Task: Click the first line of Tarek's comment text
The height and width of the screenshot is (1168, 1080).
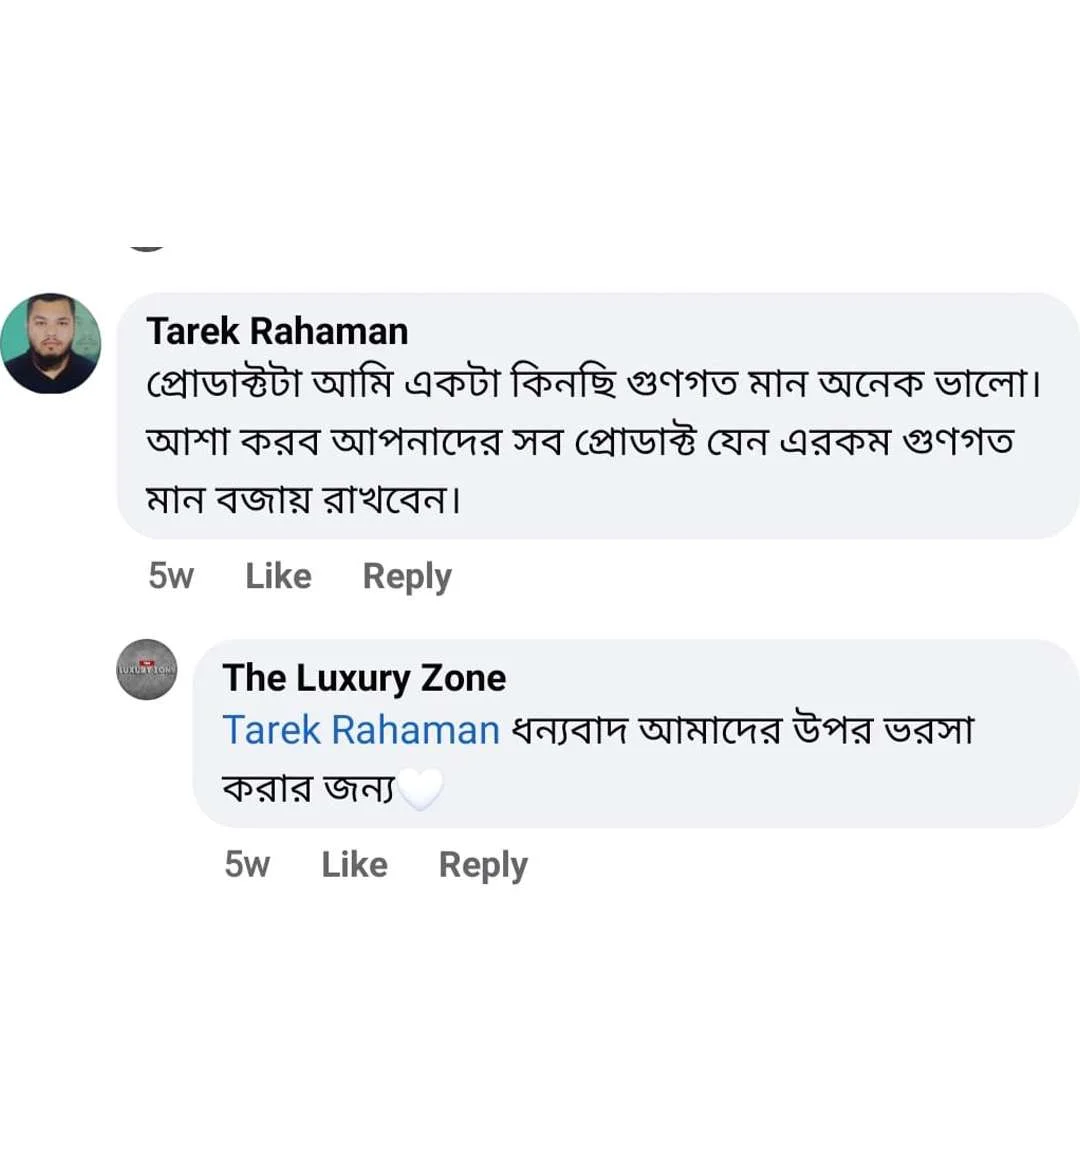Action: tap(594, 384)
